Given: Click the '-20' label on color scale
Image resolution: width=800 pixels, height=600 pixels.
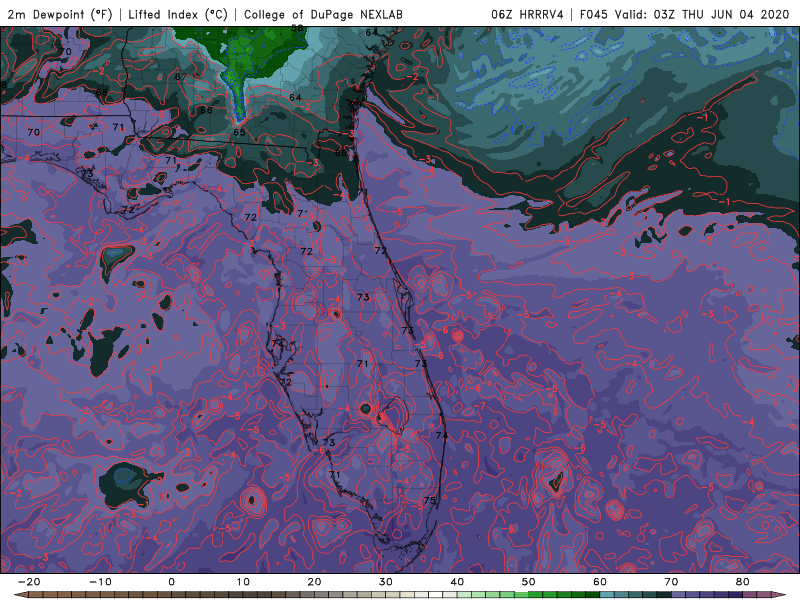Looking at the screenshot, I should click(29, 582).
